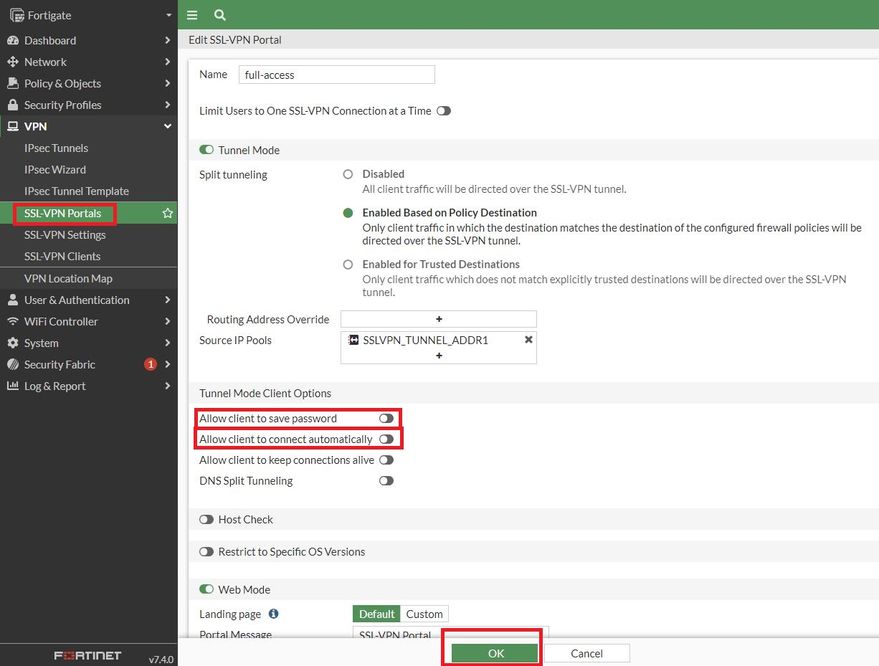The height and width of the screenshot is (666, 879).
Task: Enable Restrict to Specific OS Versions
Action: click(206, 552)
